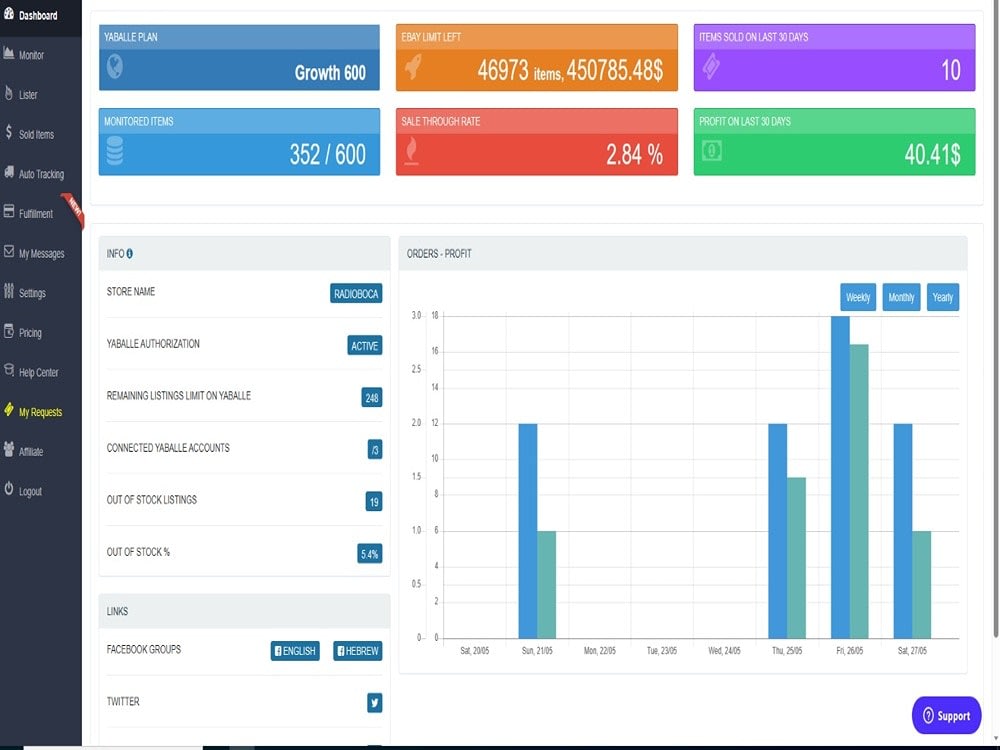Click the ticket icon in Items Sold card

tap(711, 66)
